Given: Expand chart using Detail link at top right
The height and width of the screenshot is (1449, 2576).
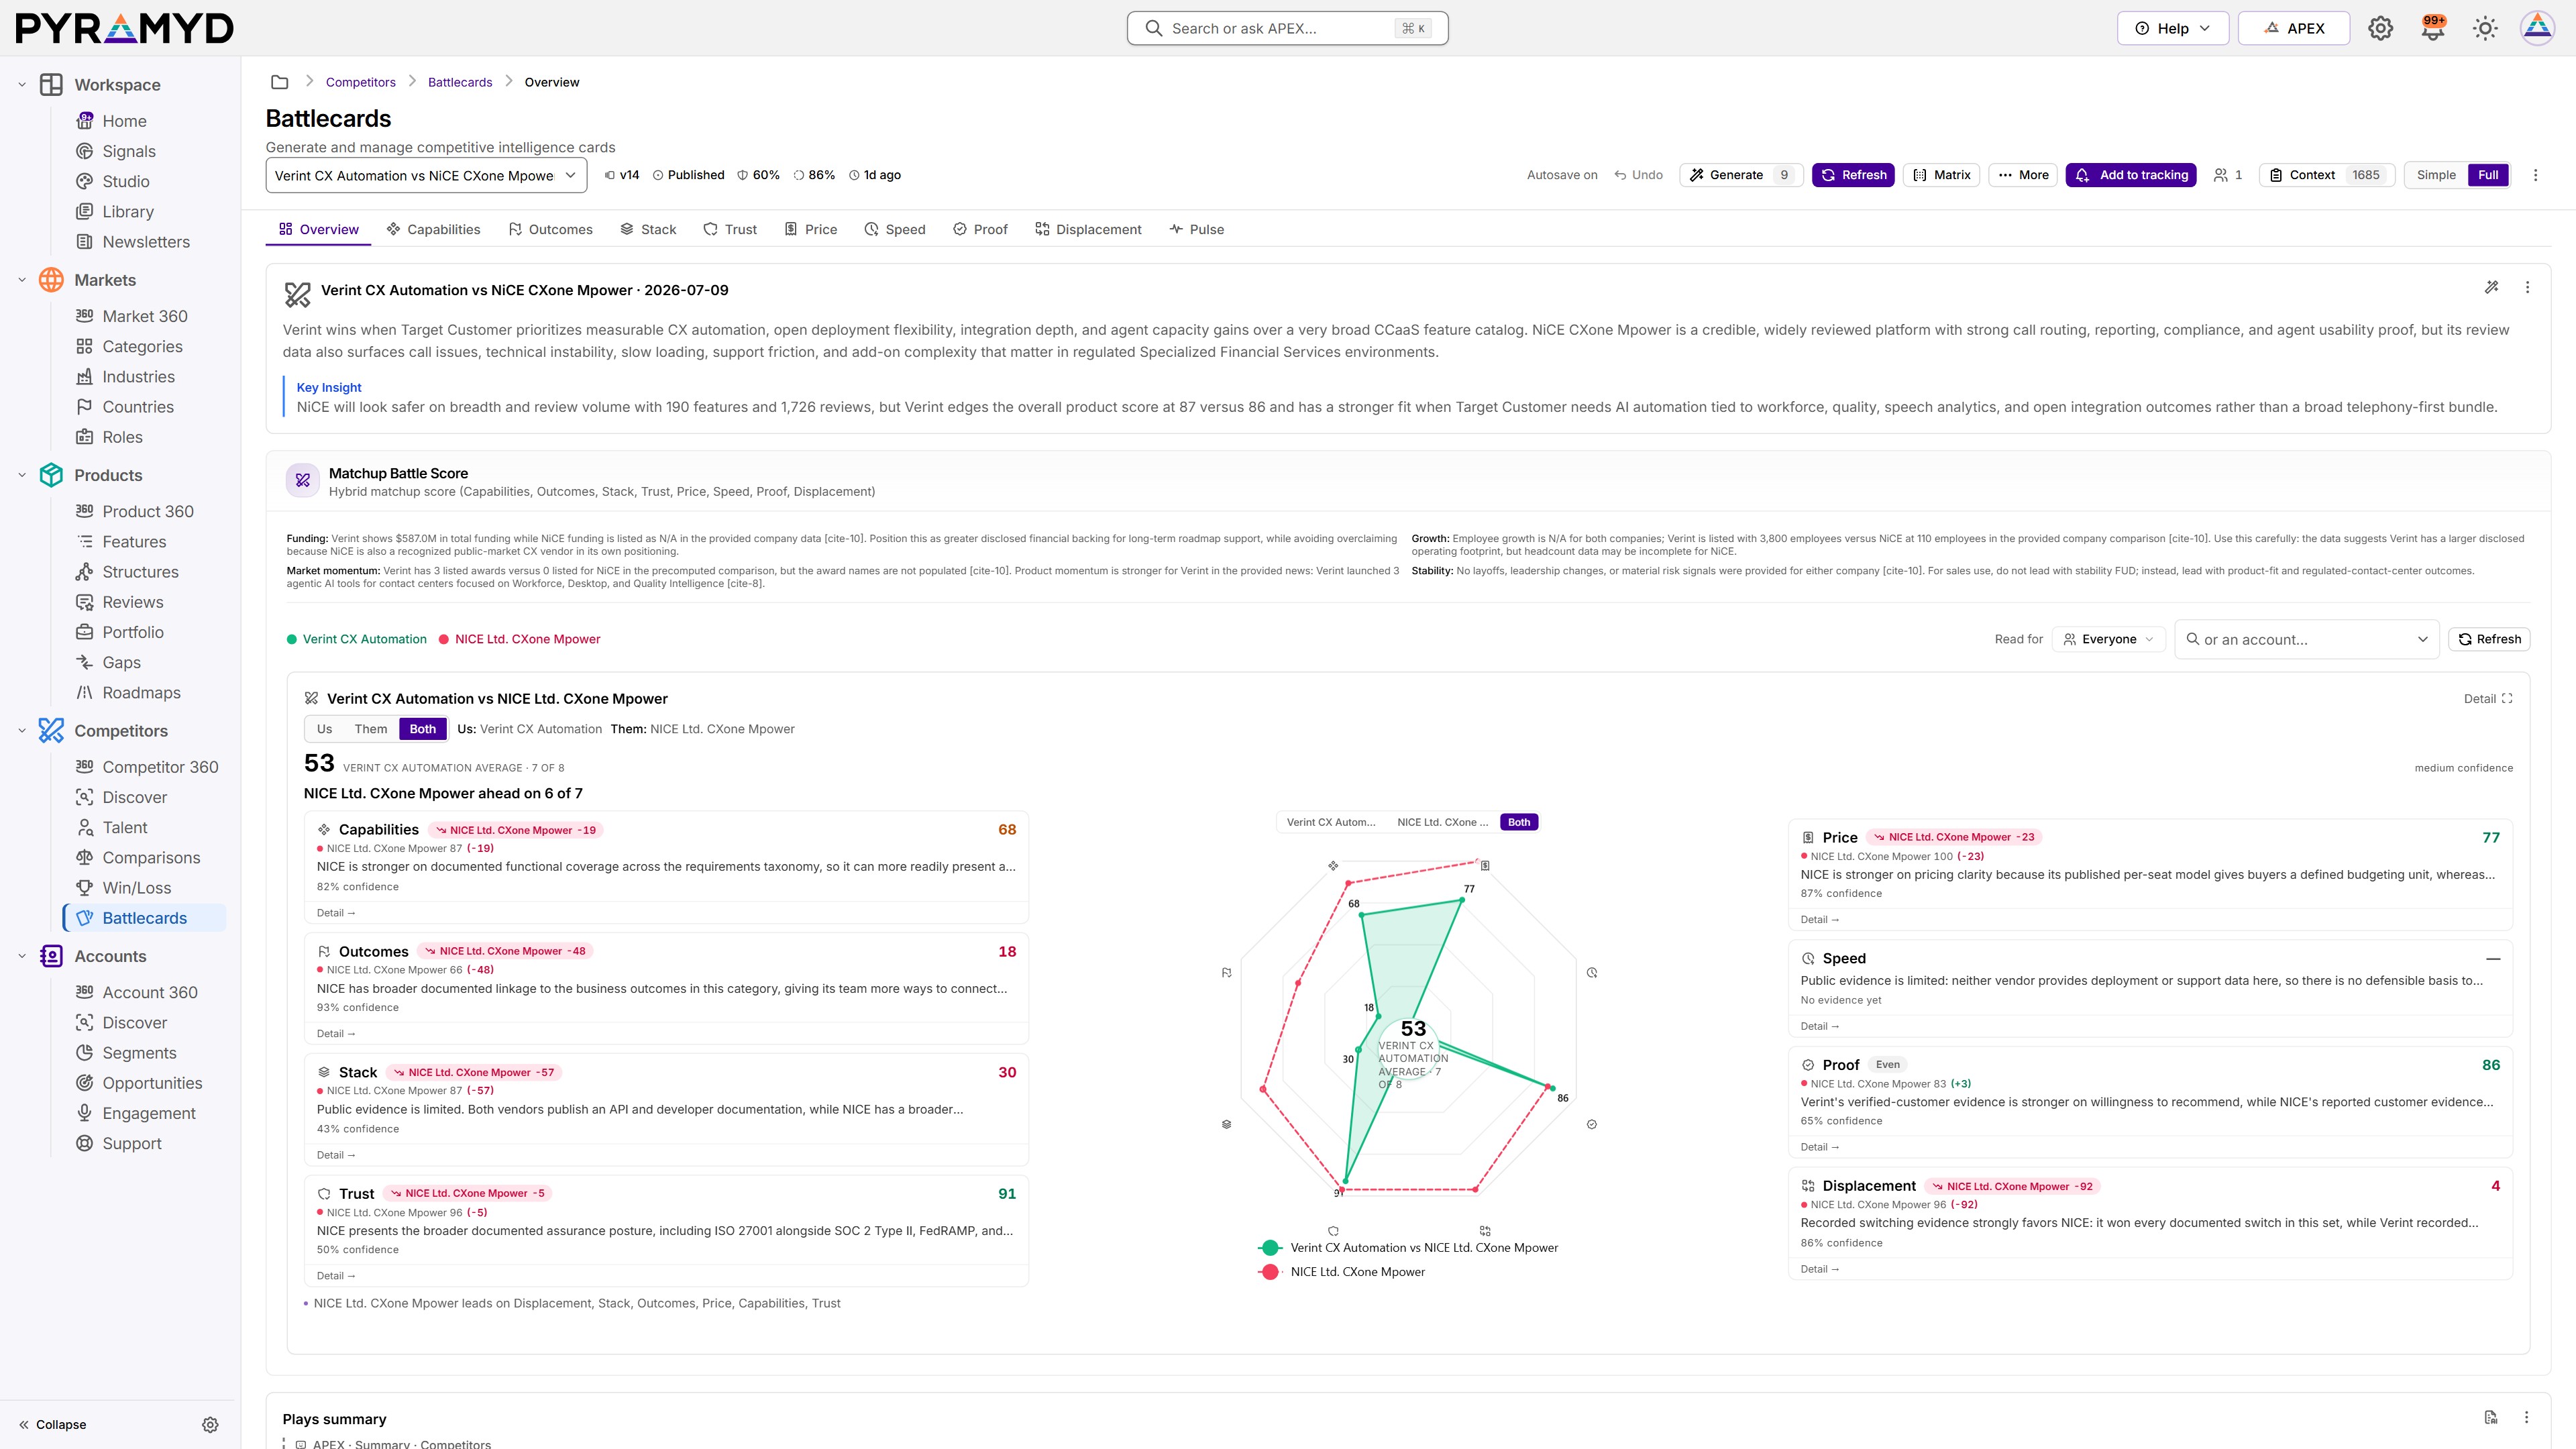Looking at the screenshot, I should (x=2487, y=699).
